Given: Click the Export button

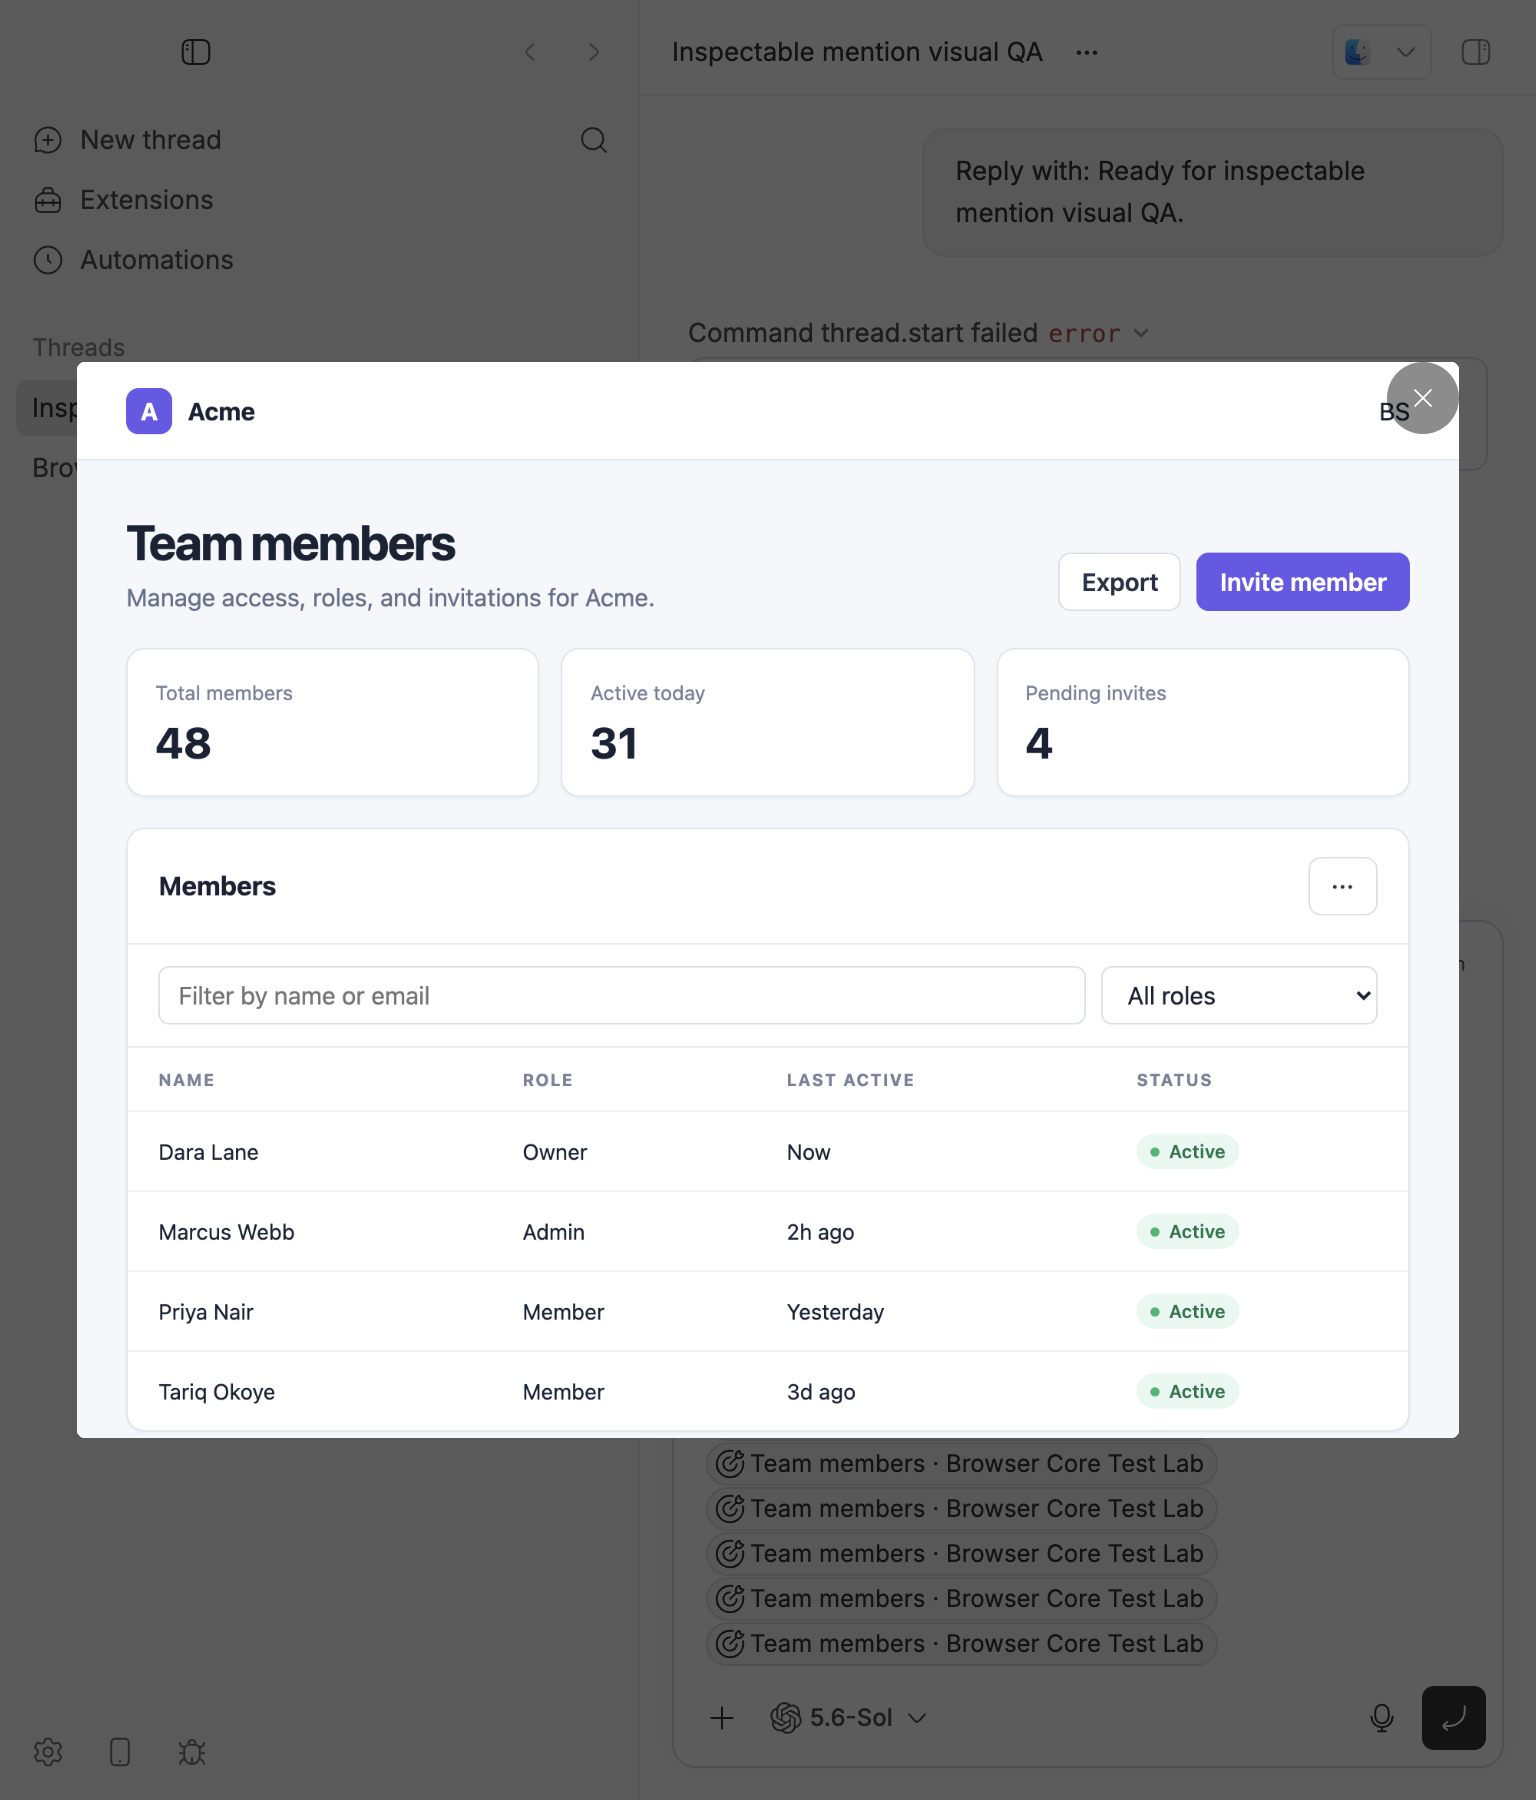Looking at the screenshot, I should coord(1120,582).
